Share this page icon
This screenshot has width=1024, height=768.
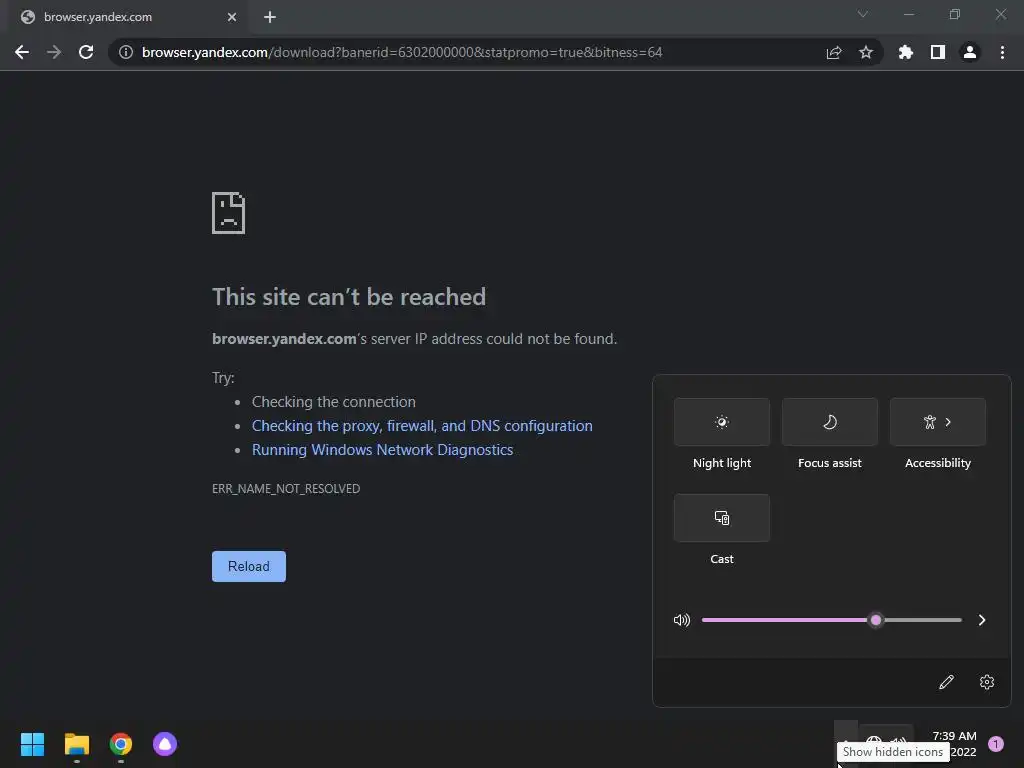pyautogui.click(x=834, y=52)
